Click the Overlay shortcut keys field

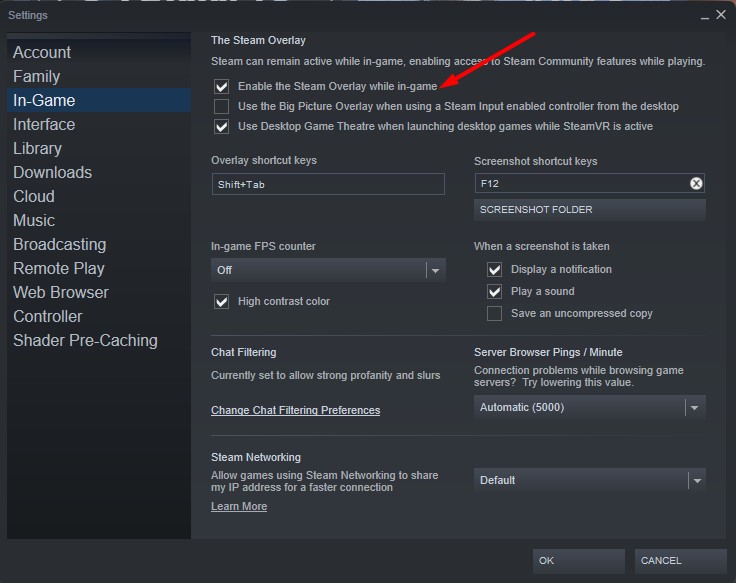(328, 184)
